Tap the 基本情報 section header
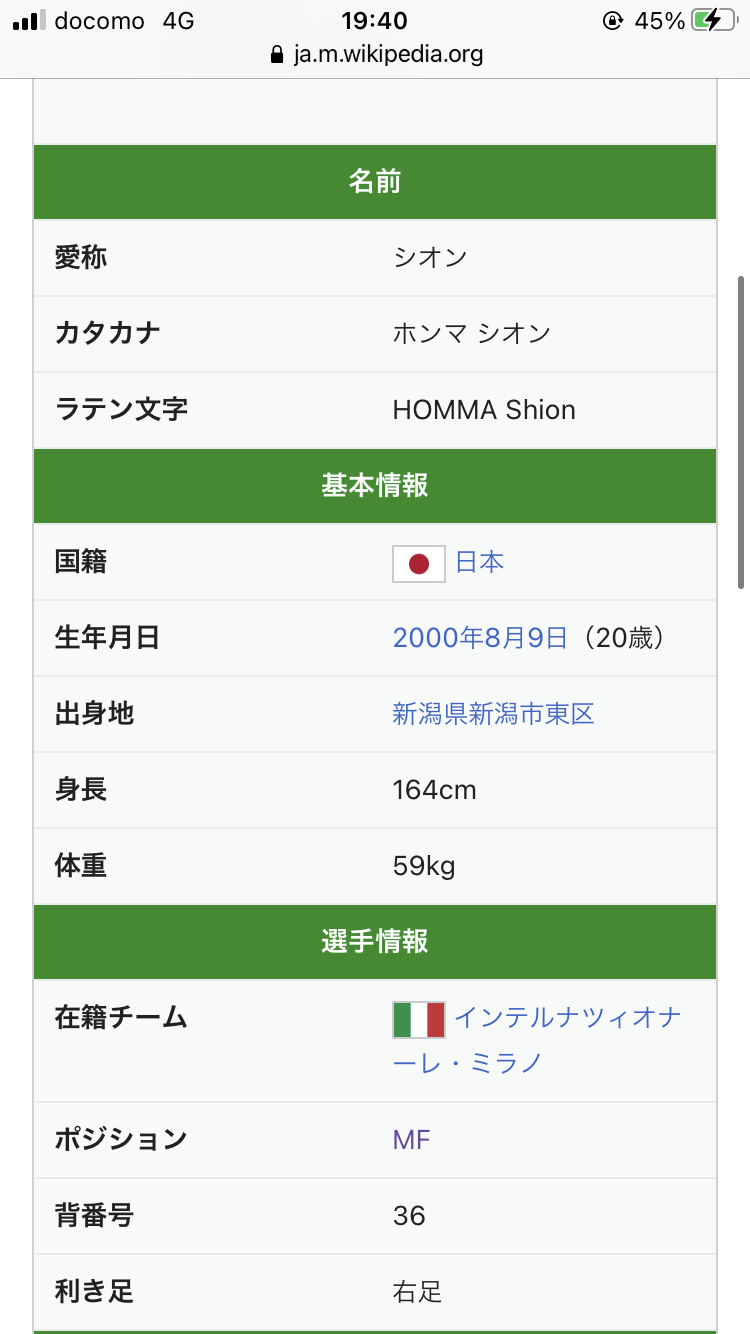Image resolution: width=750 pixels, height=1334 pixels. (375, 486)
